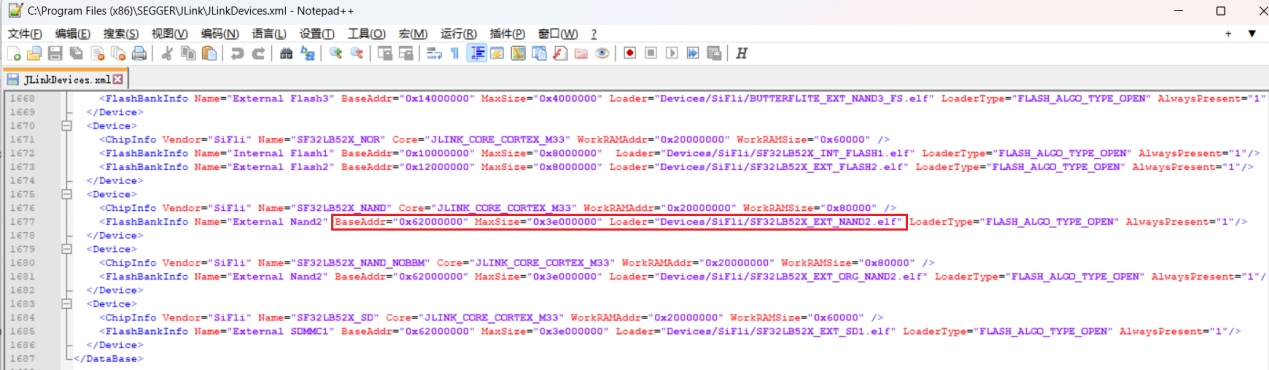Image resolution: width=1269 pixels, height=370 pixels.
Task: Collapse the Device block at line 1683
Action: coord(67,303)
